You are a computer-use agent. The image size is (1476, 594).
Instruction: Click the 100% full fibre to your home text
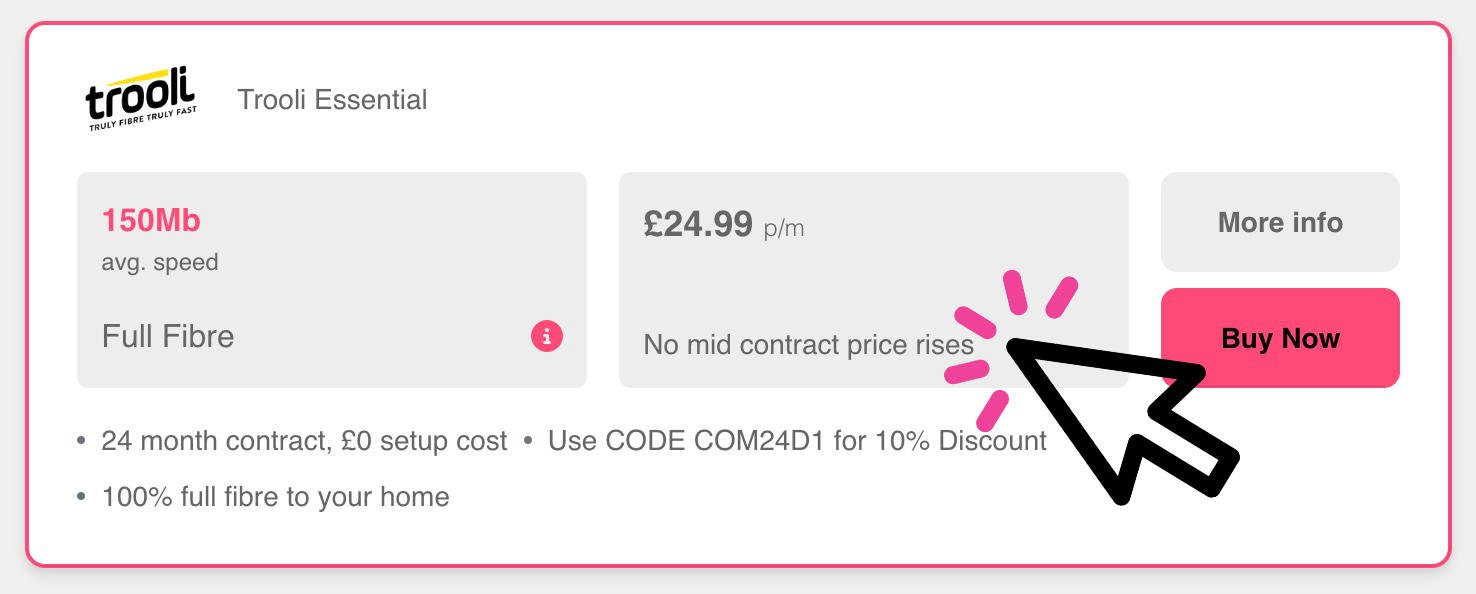(x=275, y=497)
